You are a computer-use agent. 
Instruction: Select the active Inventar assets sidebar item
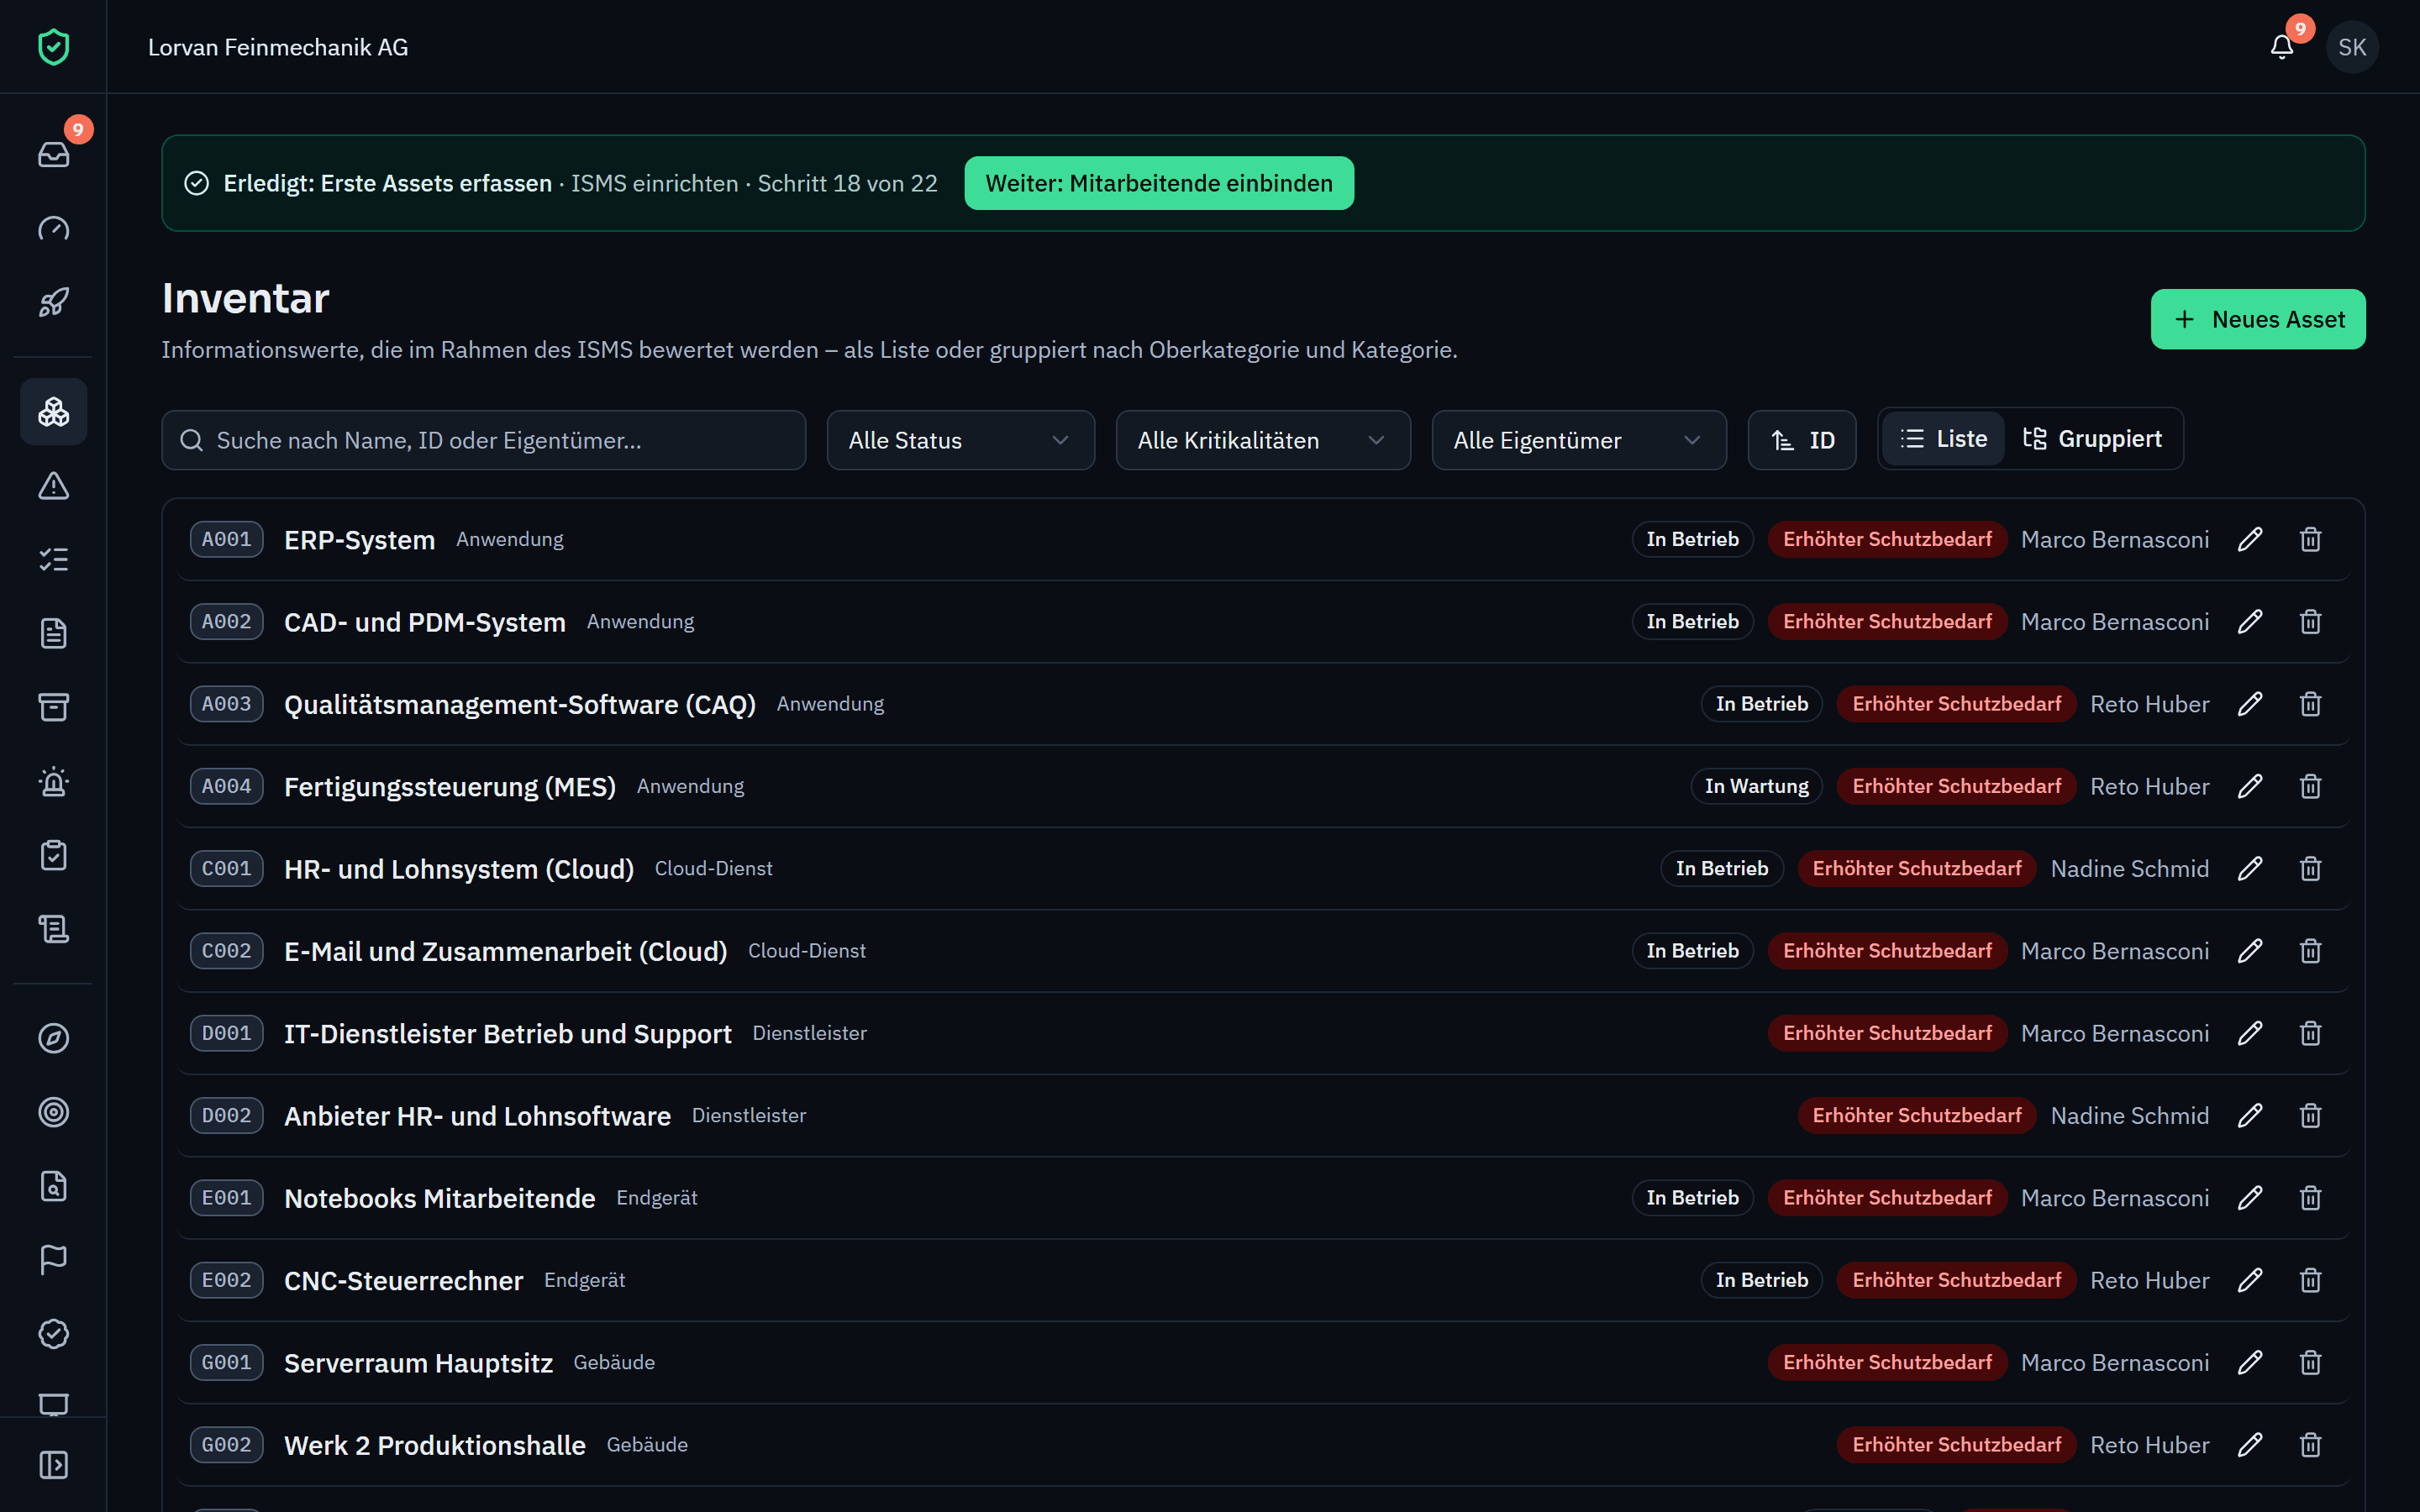(53, 412)
